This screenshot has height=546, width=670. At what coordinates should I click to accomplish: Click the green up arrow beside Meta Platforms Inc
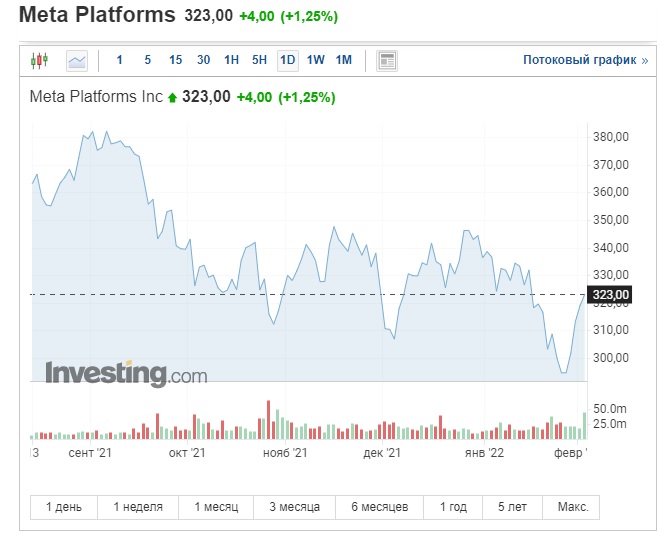coord(172,98)
